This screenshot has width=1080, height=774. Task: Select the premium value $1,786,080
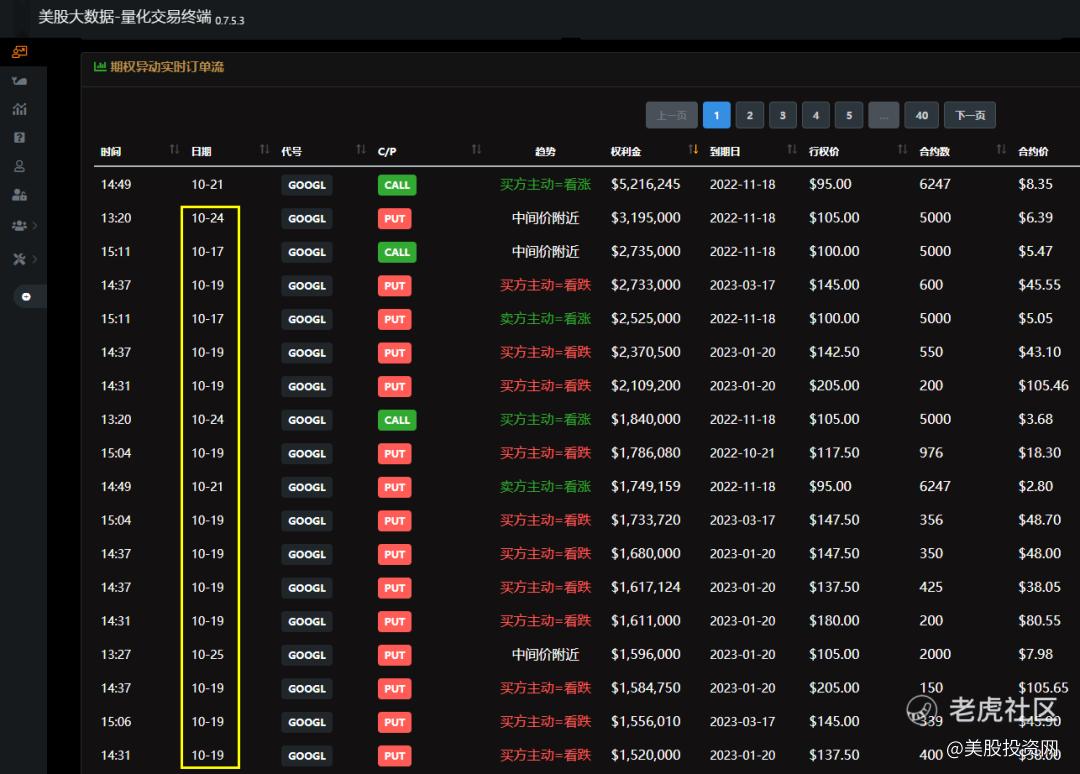(645, 453)
